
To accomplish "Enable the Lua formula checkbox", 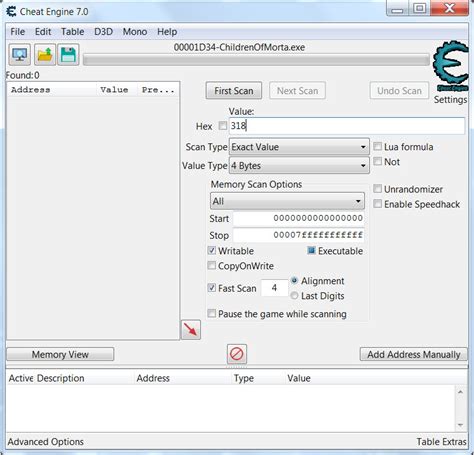I will 377,146.
